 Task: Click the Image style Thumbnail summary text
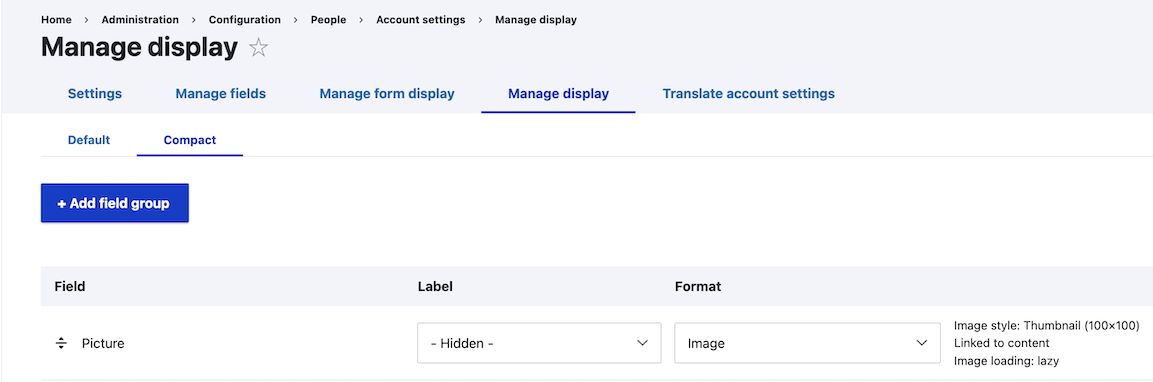(x=1046, y=325)
